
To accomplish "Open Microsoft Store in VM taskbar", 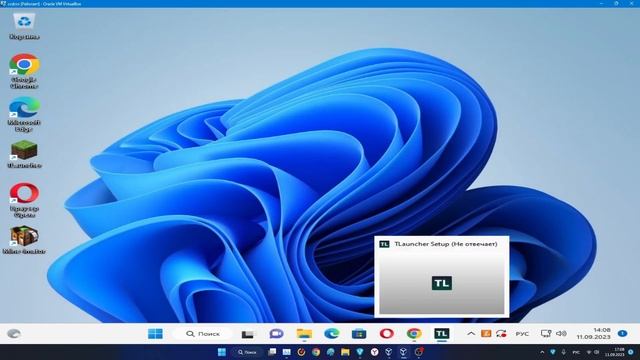I will [359, 333].
